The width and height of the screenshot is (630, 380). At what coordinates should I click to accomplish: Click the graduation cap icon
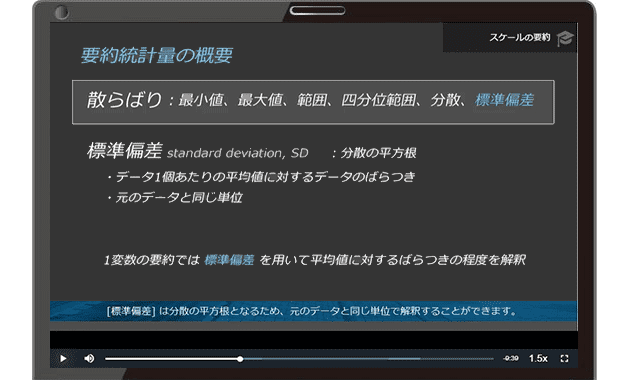[x=565, y=39]
